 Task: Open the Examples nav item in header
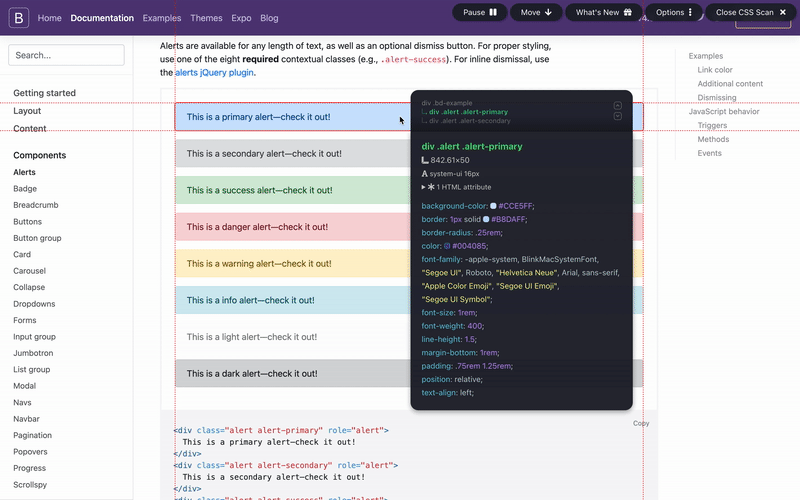point(162,18)
